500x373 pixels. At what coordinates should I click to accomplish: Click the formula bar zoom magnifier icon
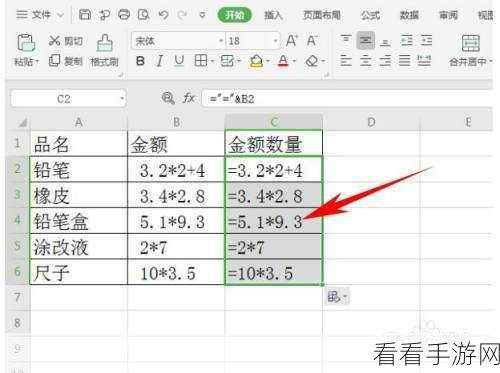pos(167,98)
